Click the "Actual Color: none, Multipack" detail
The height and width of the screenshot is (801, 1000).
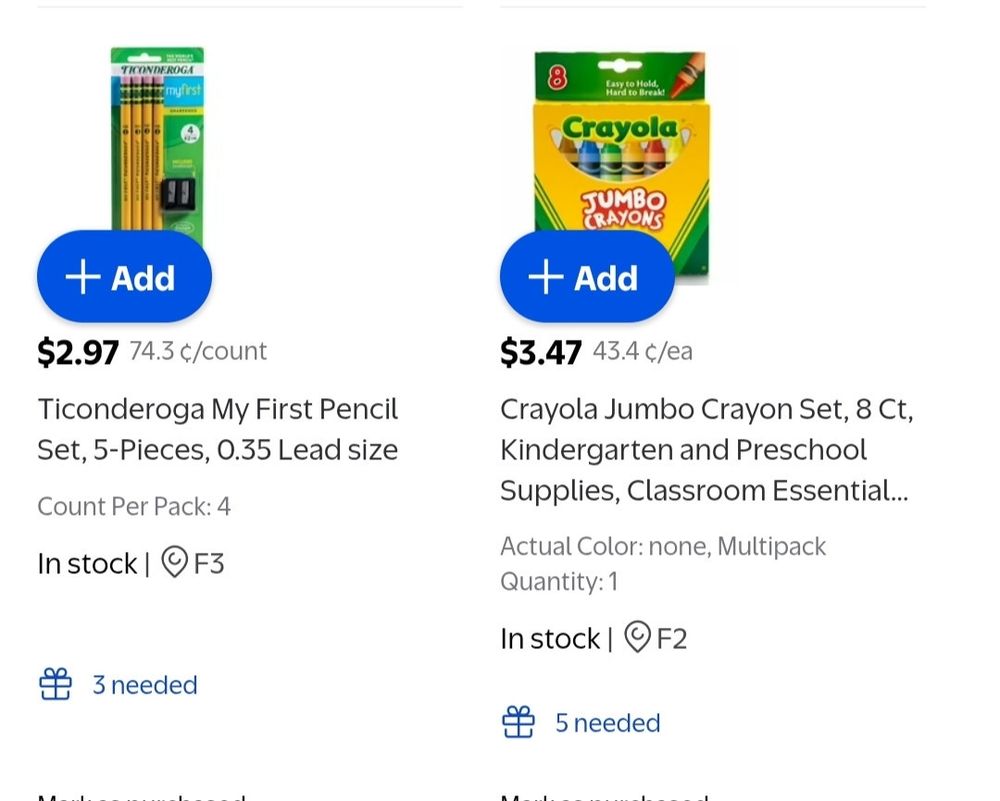tap(663, 546)
